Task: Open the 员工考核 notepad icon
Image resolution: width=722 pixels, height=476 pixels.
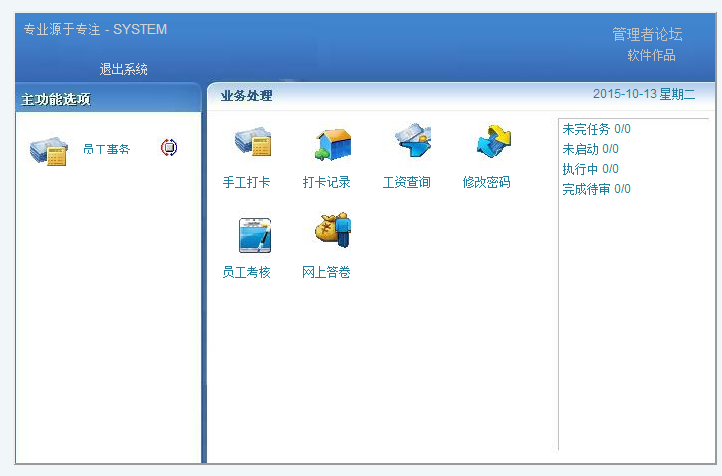Action: pos(252,233)
